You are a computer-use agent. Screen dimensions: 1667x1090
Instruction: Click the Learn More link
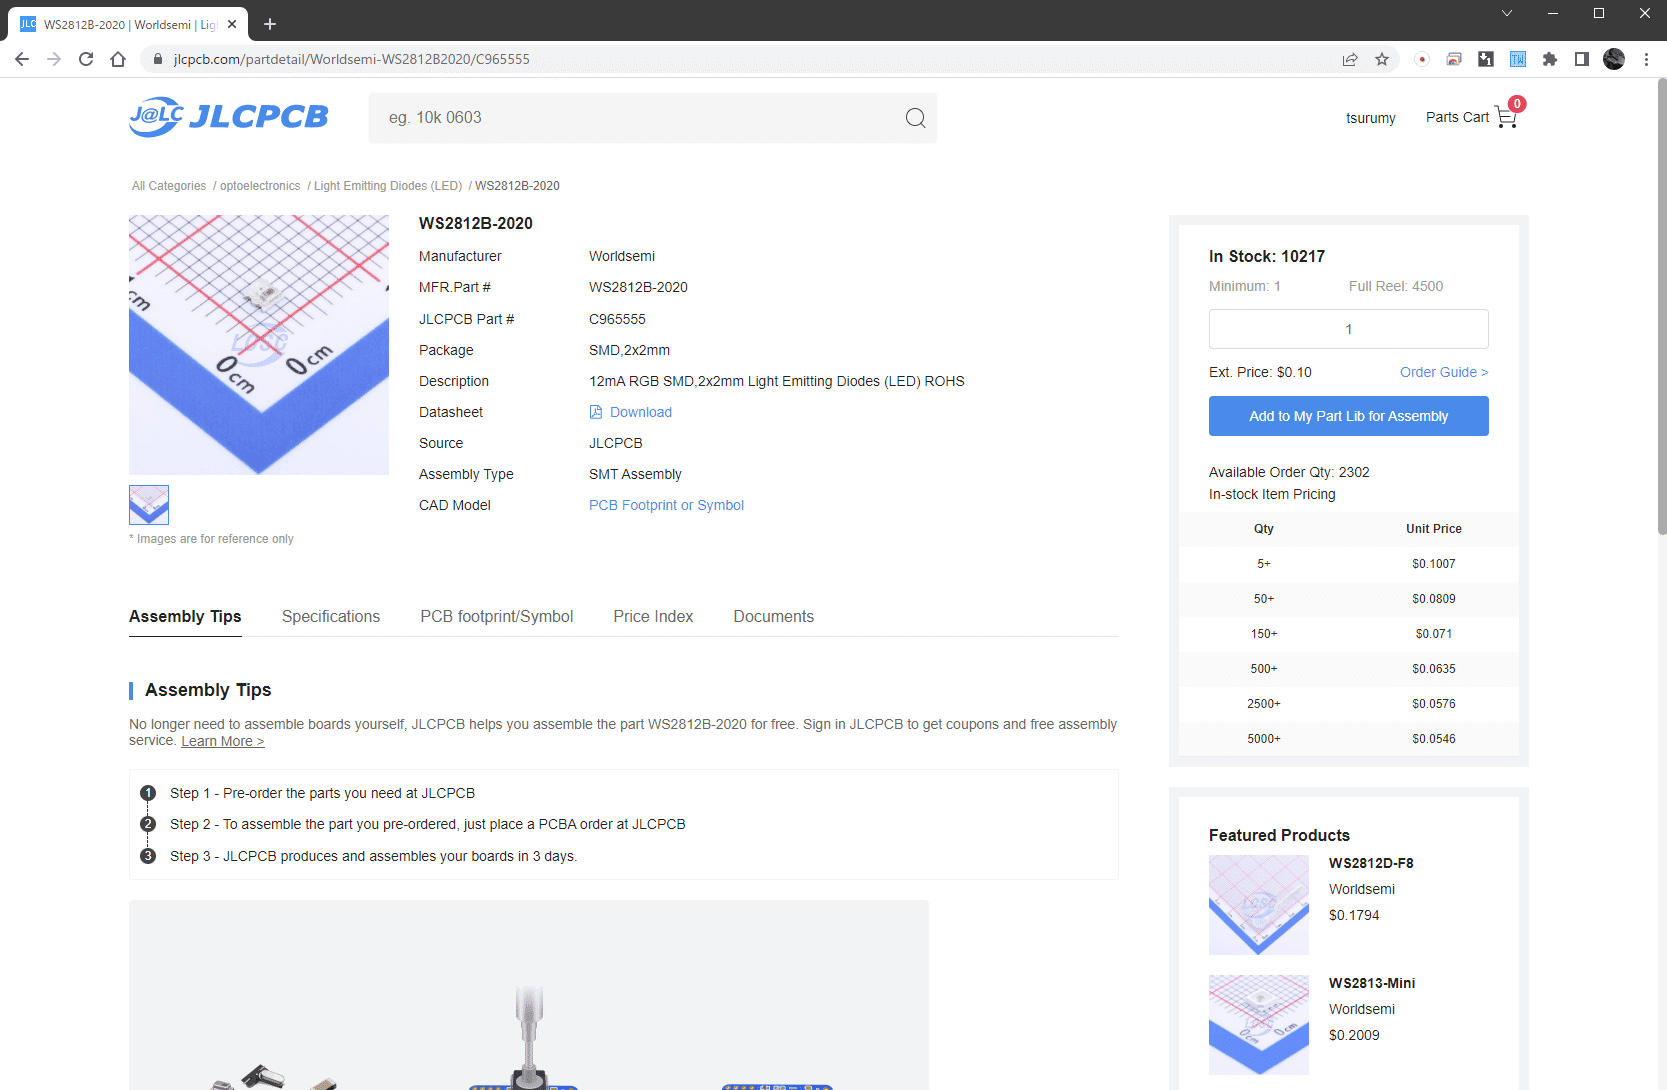coord(223,741)
